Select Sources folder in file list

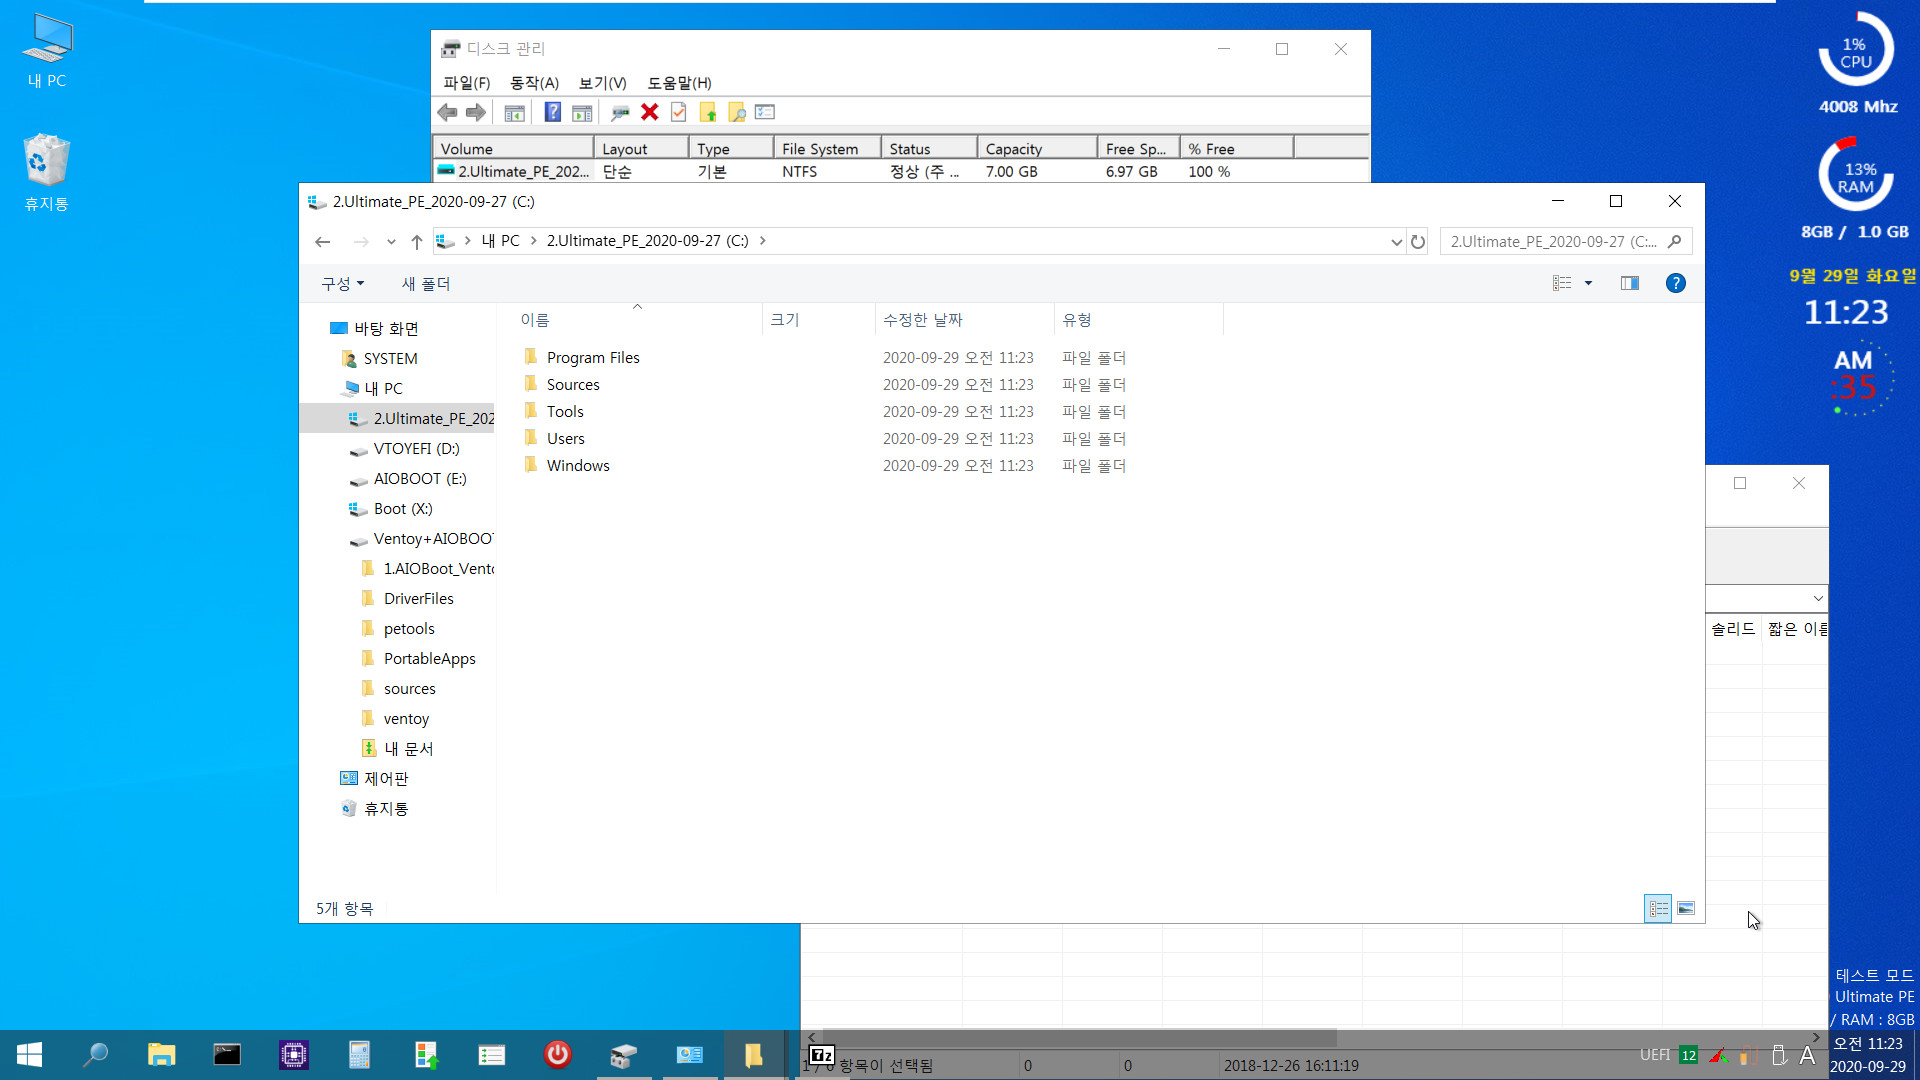click(573, 385)
